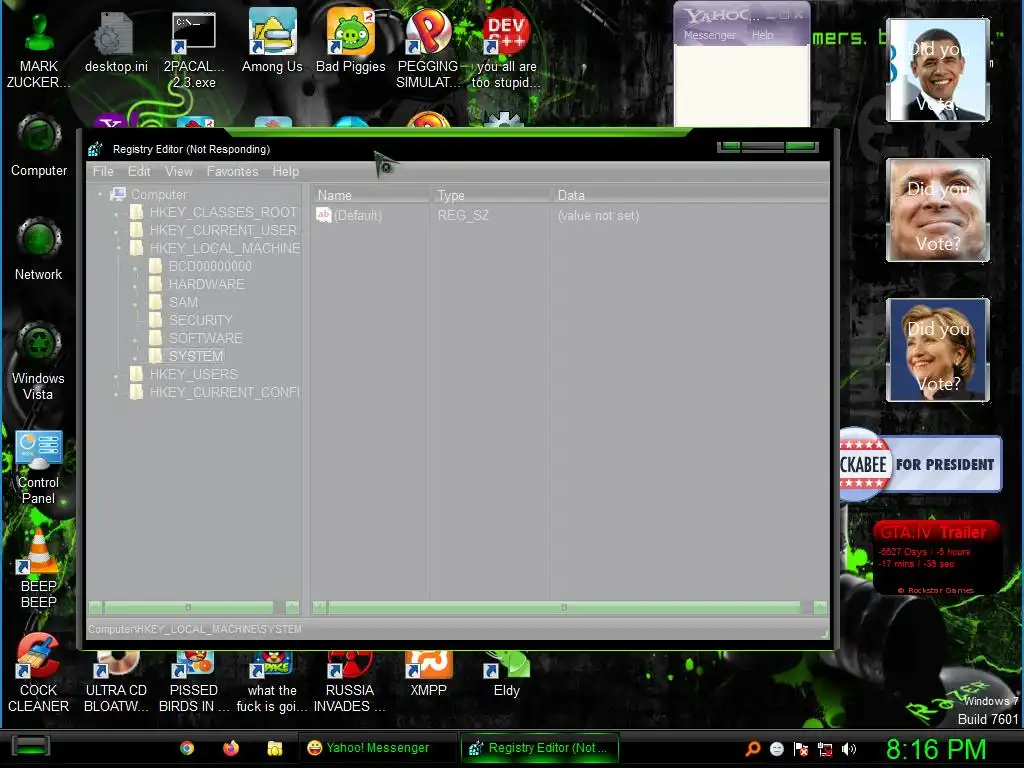Expand the BCD00000000 key
Screen dimensions: 1024x768
136,266
